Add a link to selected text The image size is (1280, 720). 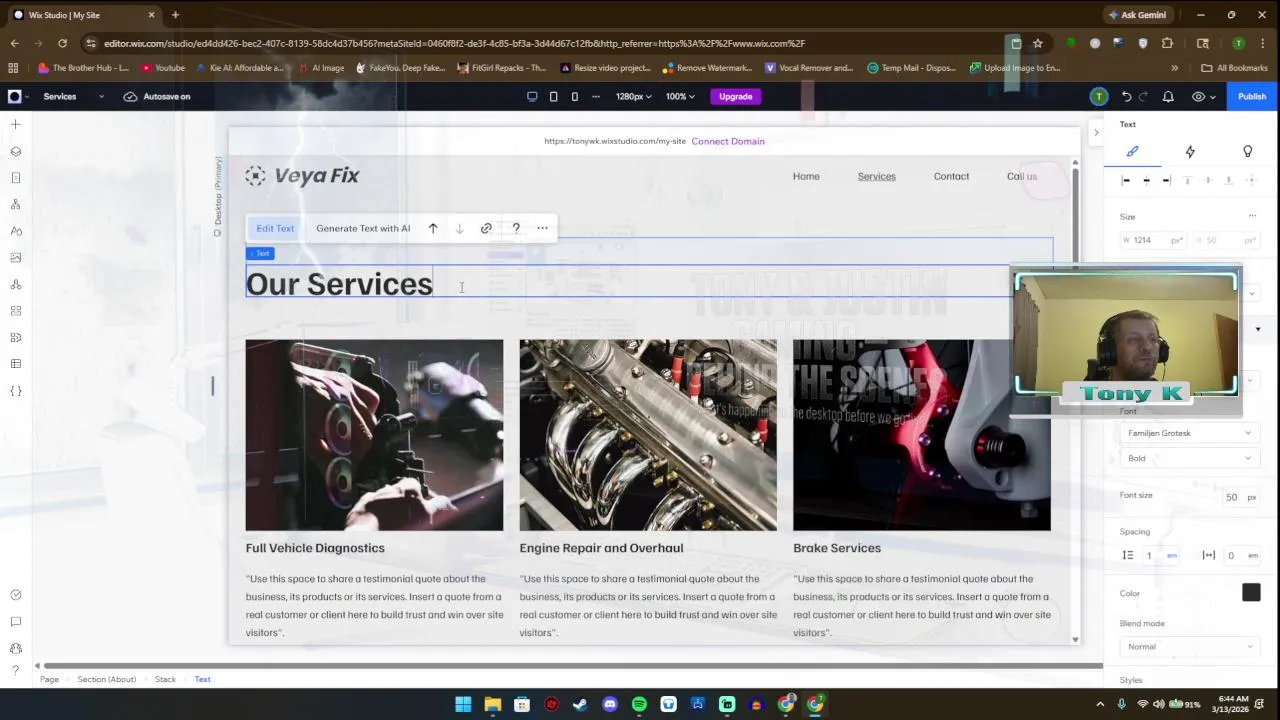486,228
